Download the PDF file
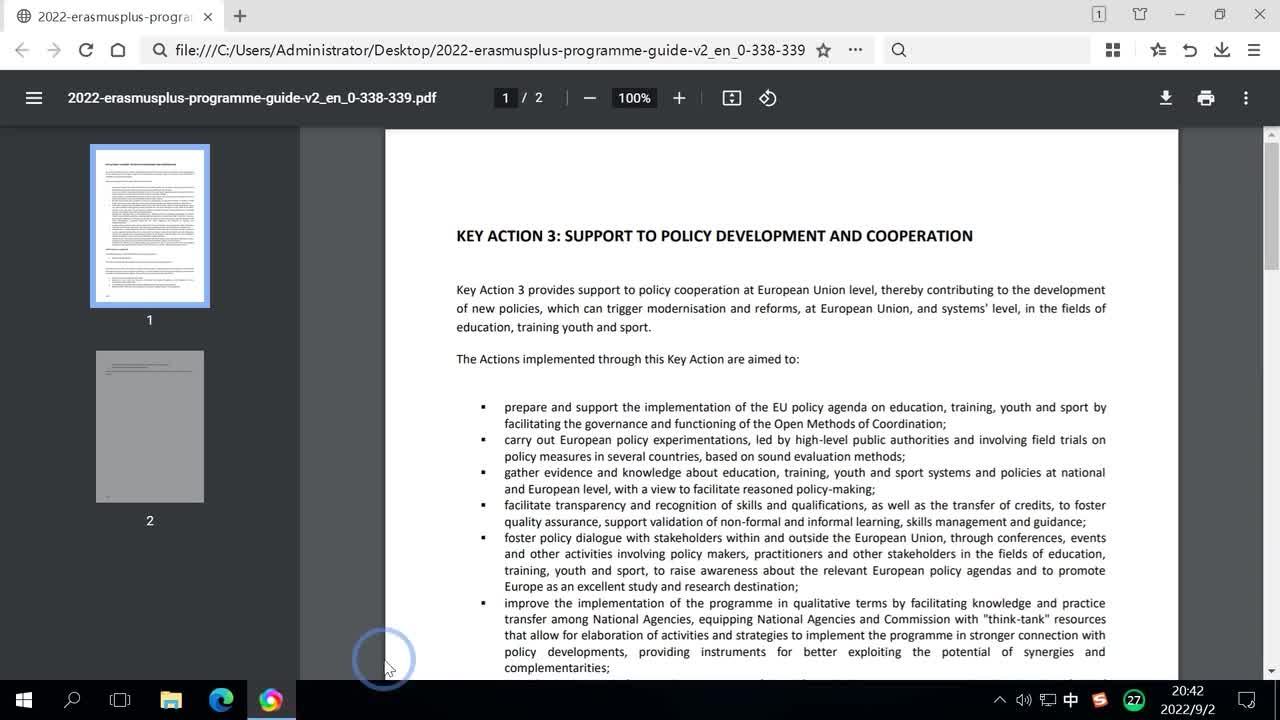Viewport: 1280px width, 720px height. [x=1166, y=98]
